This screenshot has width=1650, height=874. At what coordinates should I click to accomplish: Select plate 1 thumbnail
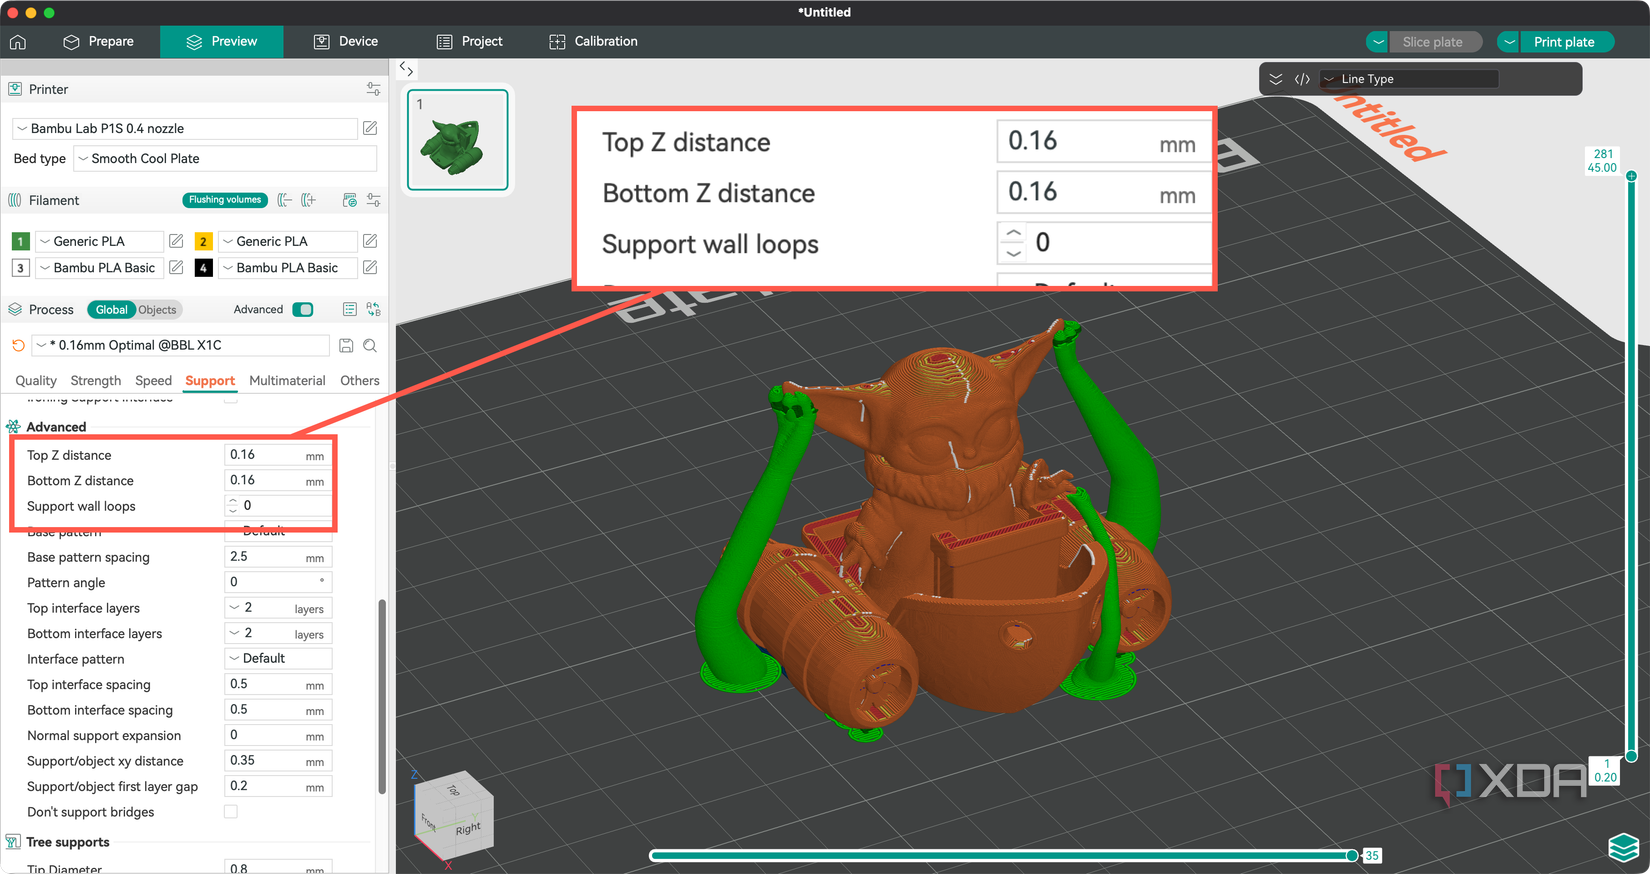pos(458,140)
